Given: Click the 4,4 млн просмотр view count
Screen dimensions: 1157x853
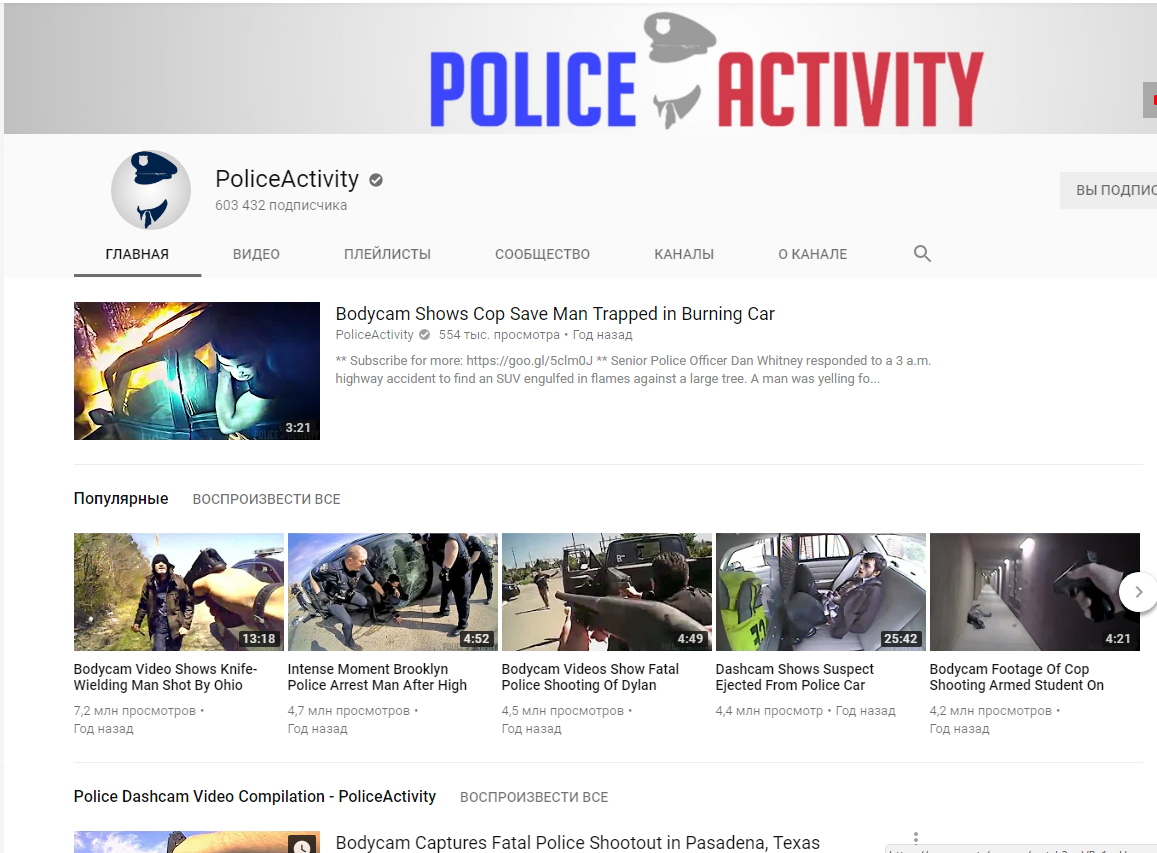Looking at the screenshot, I should [770, 711].
